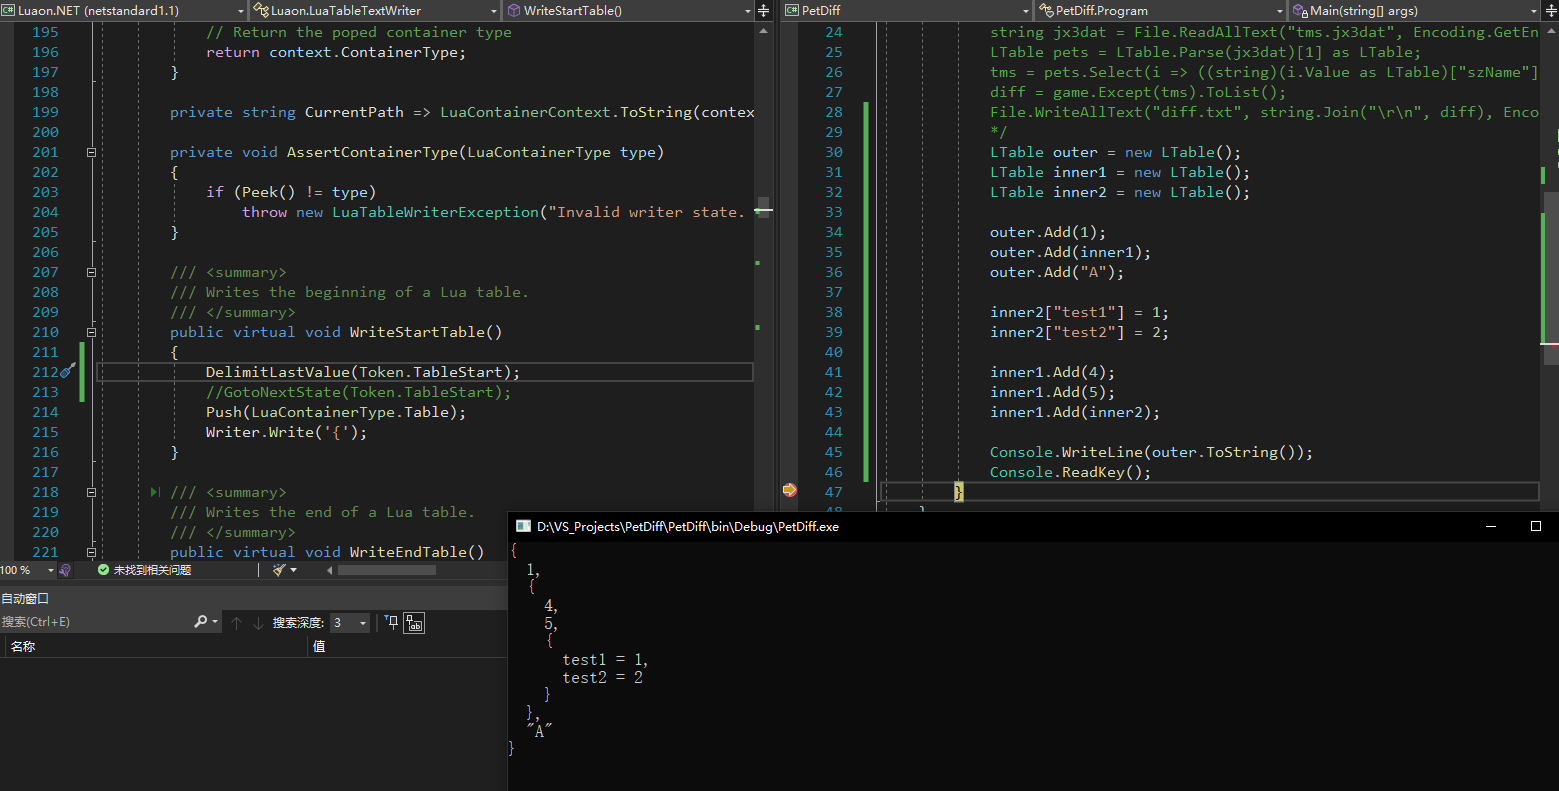The height and width of the screenshot is (791, 1559).
Task: Click the yellow highlighted closing brace on line 47
Action: [x=958, y=491]
